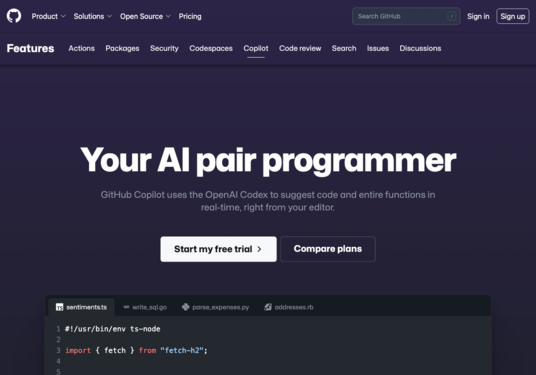Select the Codespaces features link
The width and height of the screenshot is (536, 375).
tap(211, 49)
